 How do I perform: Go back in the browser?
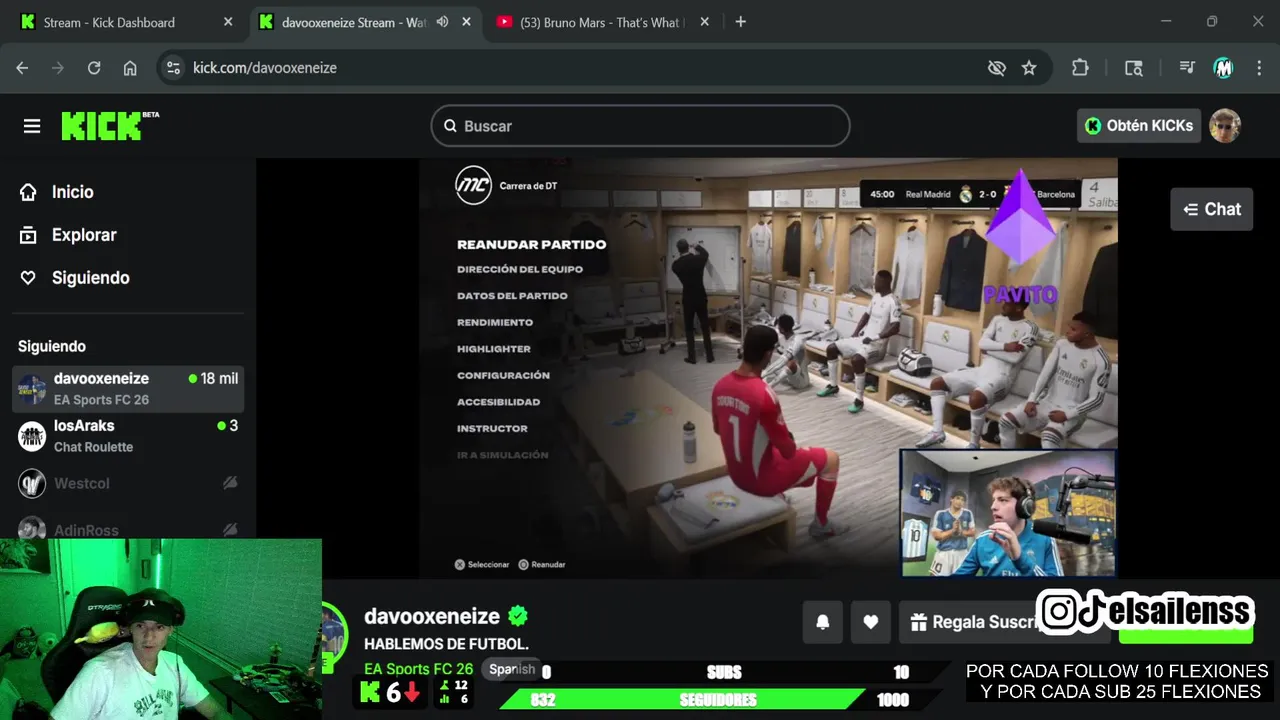22,68
